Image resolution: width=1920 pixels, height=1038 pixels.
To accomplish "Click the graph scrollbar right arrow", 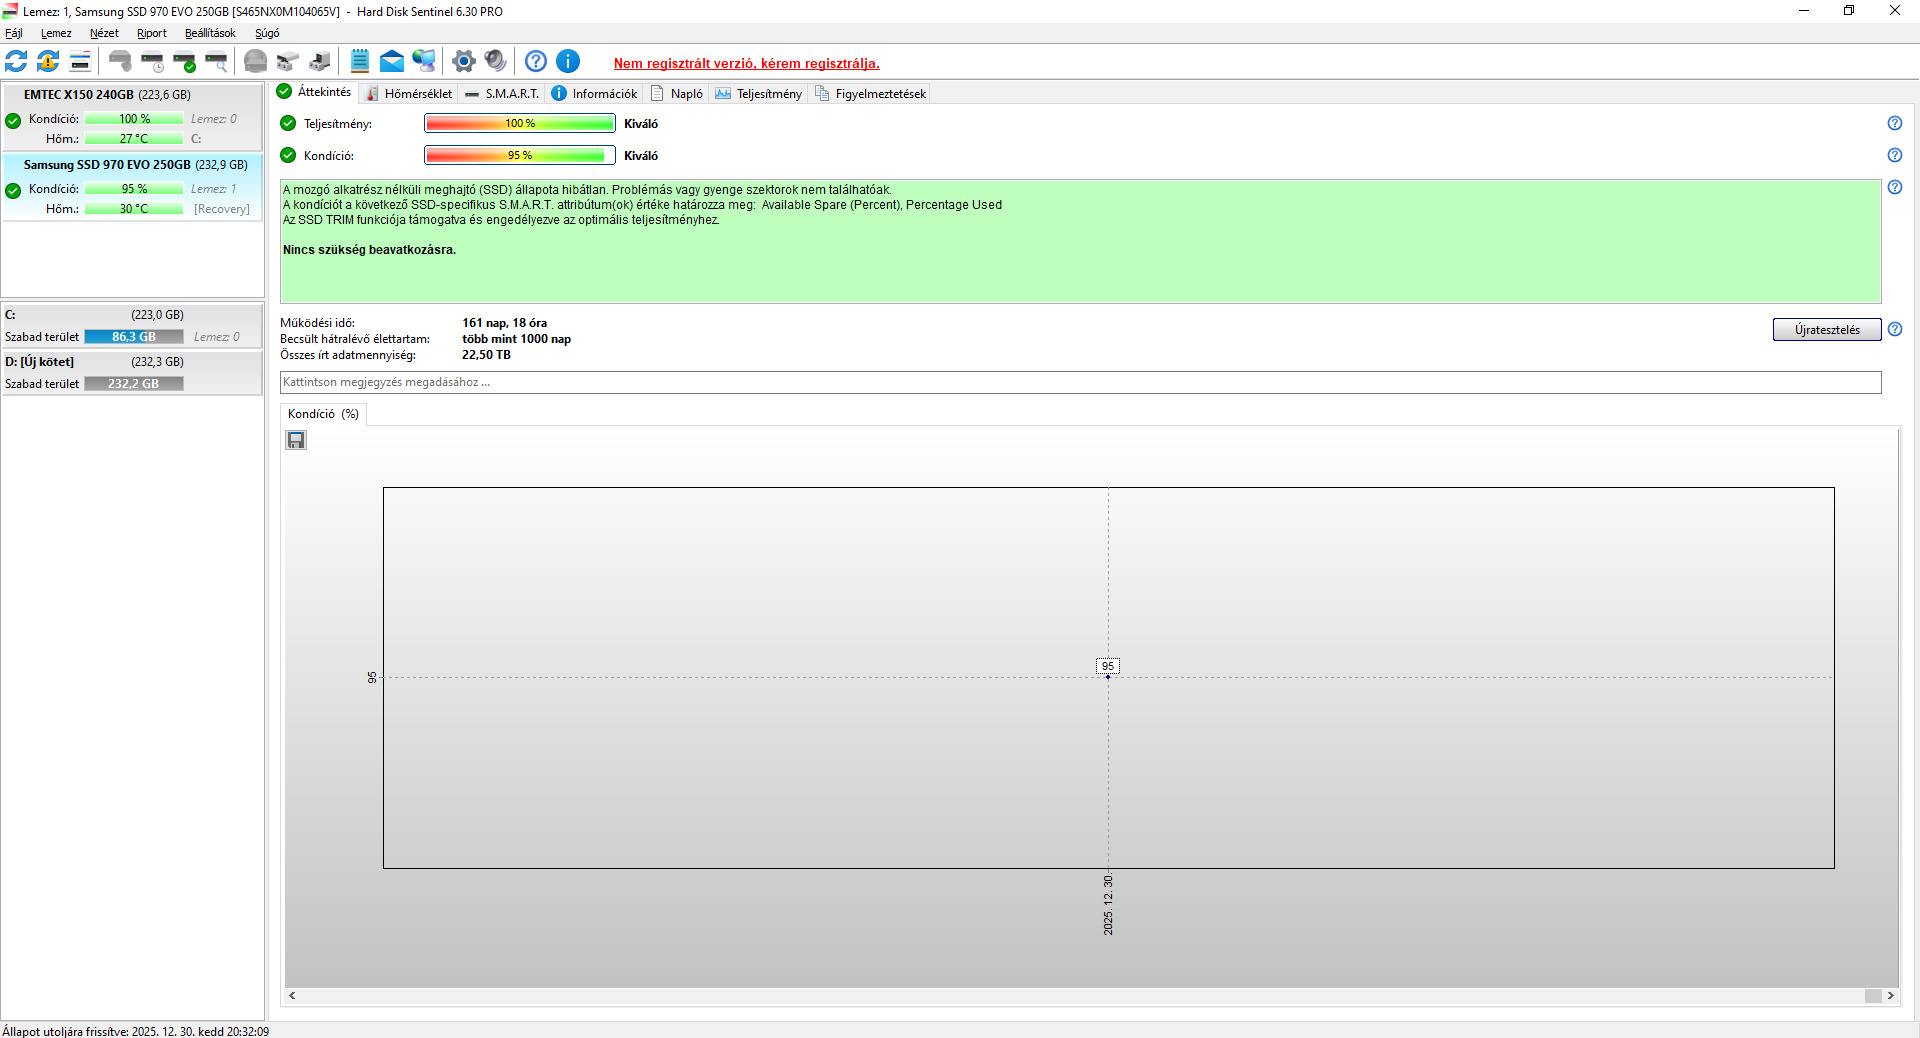I will [x=1891, y=996].
